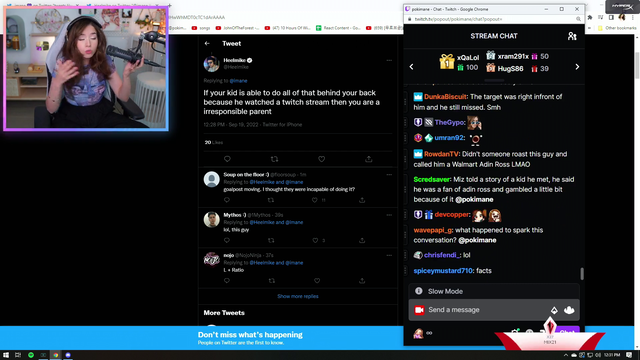Click Scredsaver username in chat

point(432,180)
